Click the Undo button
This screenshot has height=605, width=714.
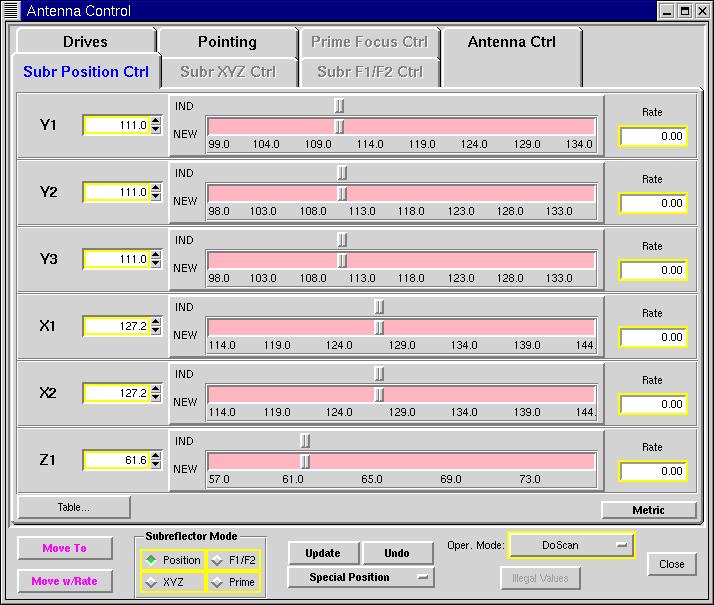coord(397,553)
